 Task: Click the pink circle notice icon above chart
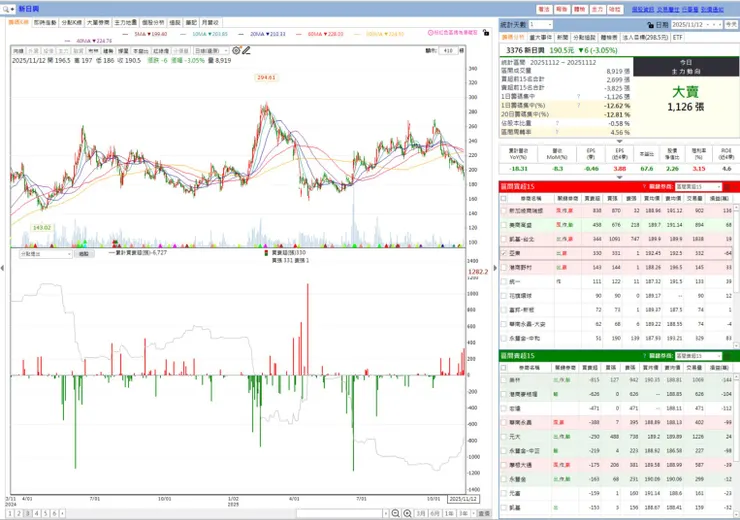click(x=430, y=33)
